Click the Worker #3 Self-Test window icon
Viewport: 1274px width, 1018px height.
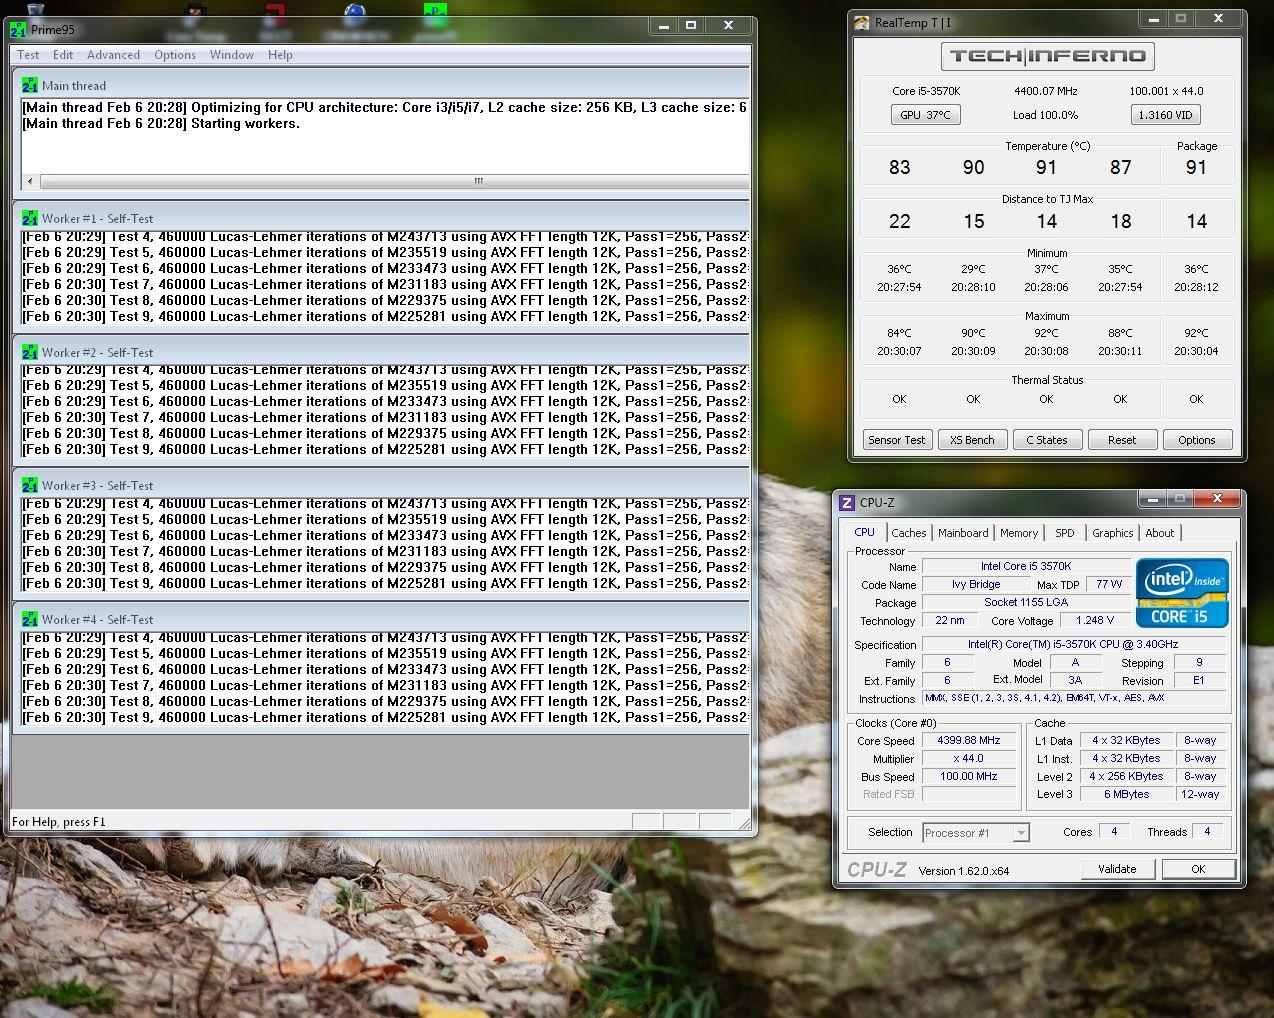click(30, 485)
